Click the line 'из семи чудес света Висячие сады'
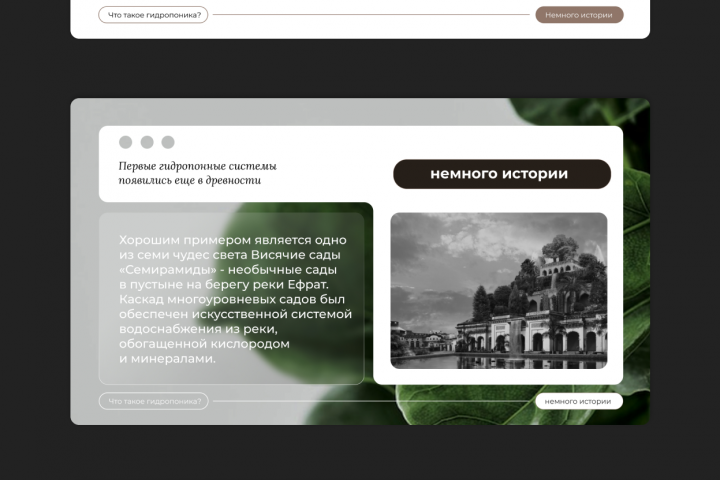The width and height of the screenshot is (720, 480). tap(230, 254)
